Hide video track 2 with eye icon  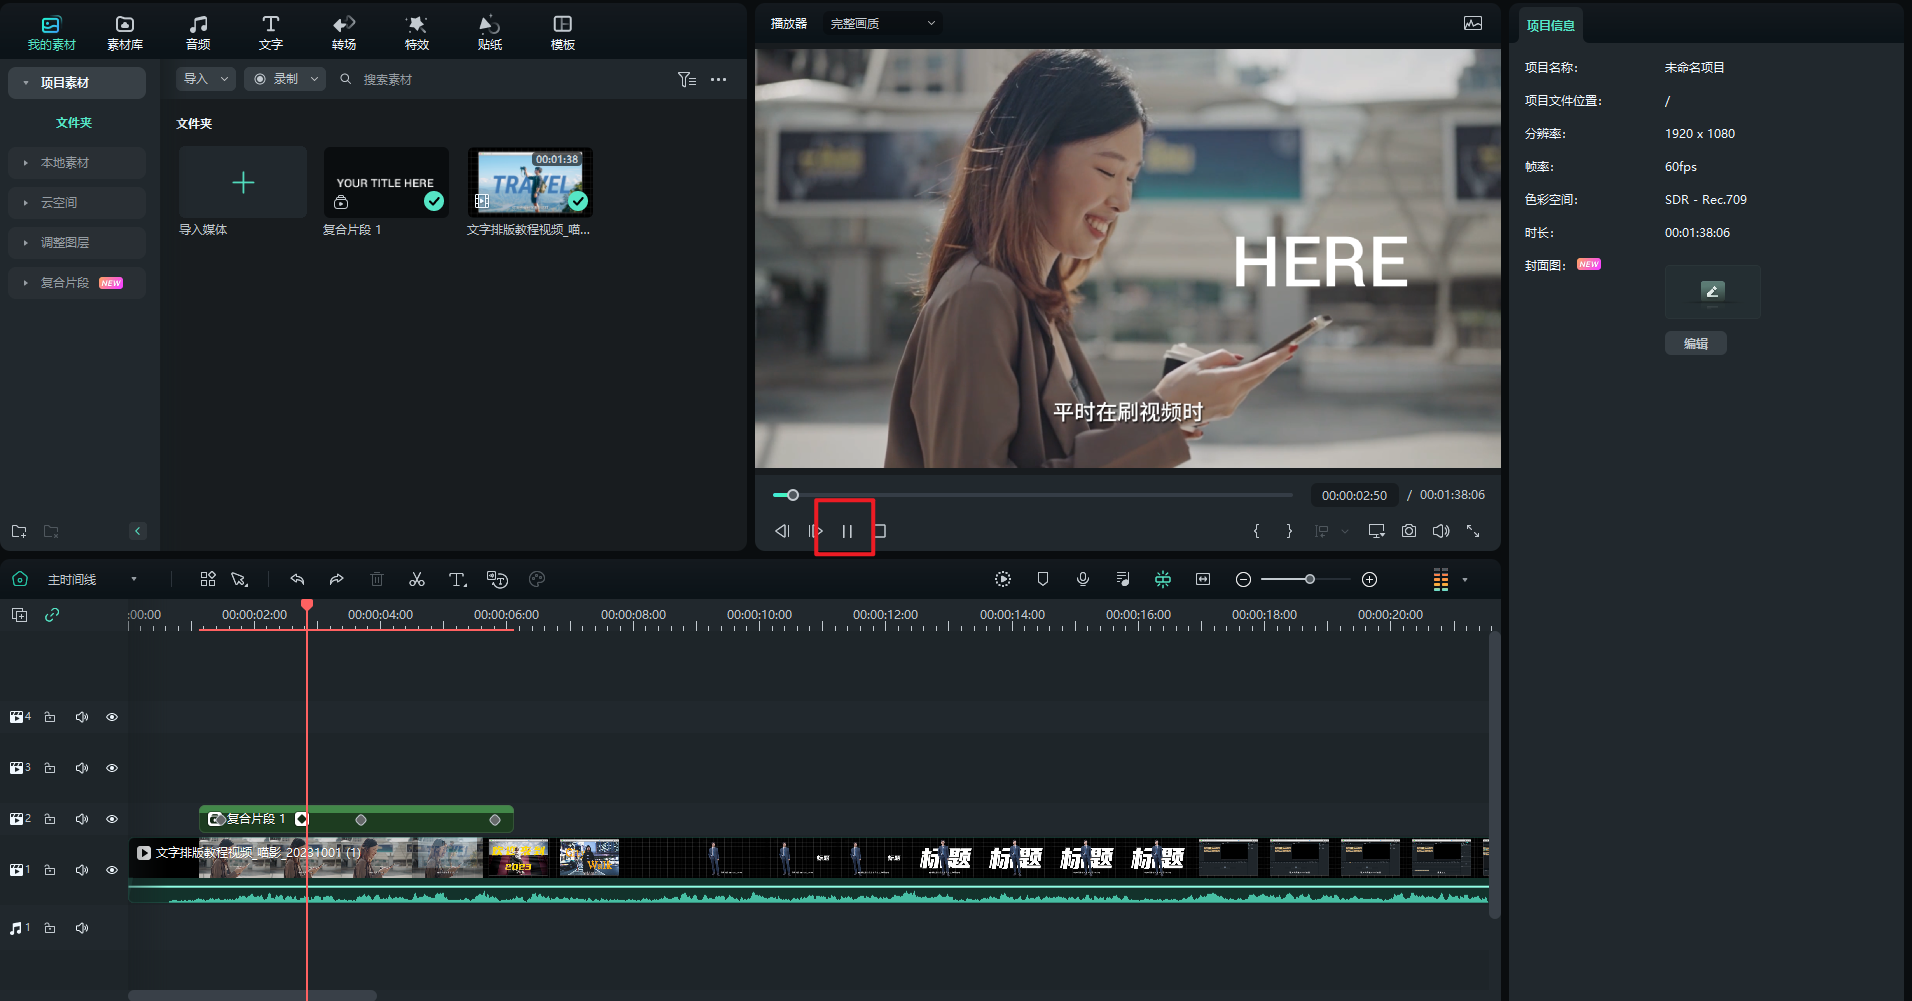(112, 819)
